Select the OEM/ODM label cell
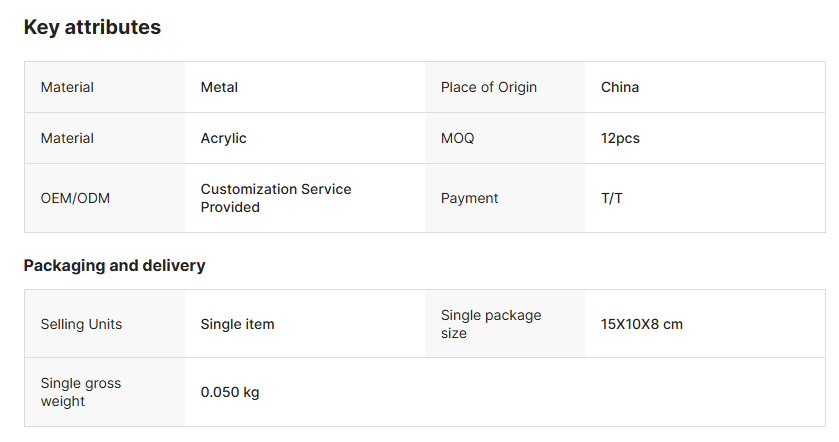Viewport: 839px width, 442px height. click(75, 198)
